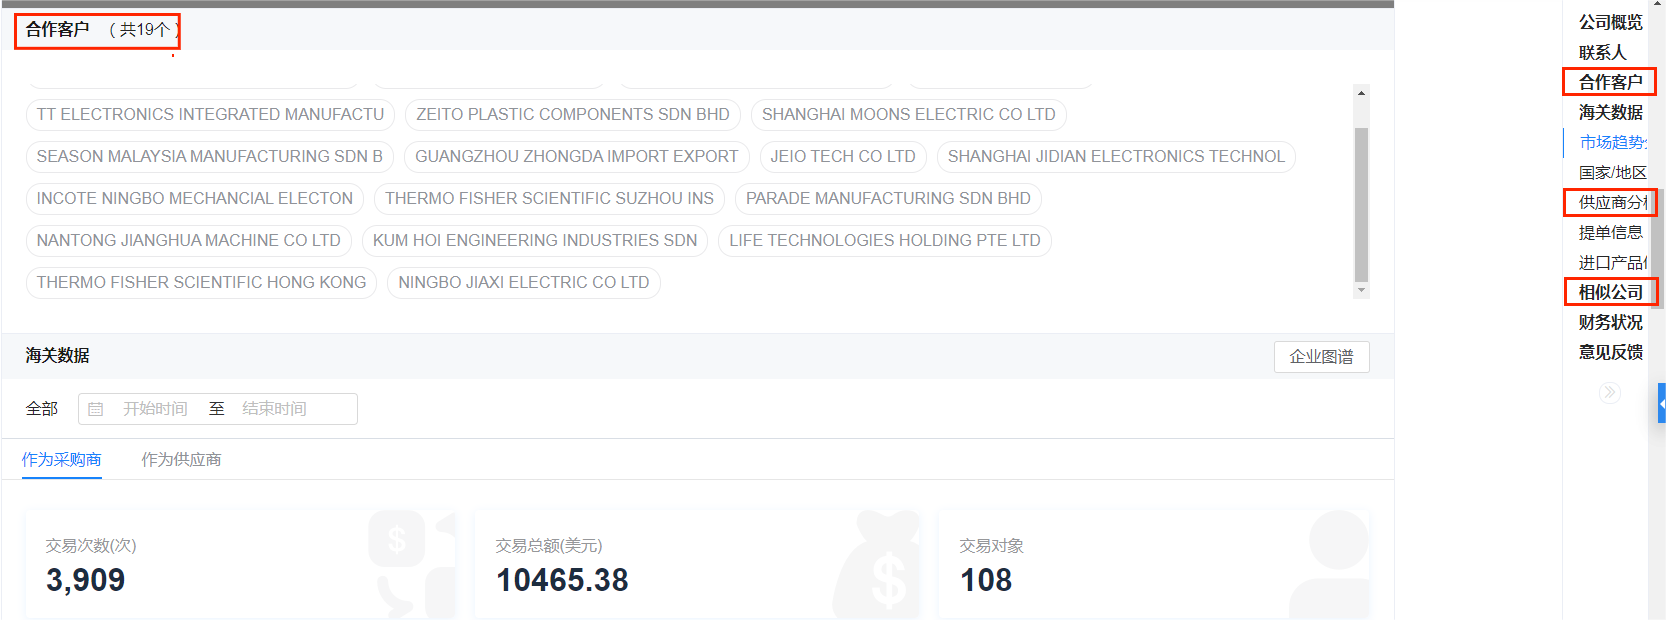Navigate to 公司概览 in sidebar

(1610, 22)
